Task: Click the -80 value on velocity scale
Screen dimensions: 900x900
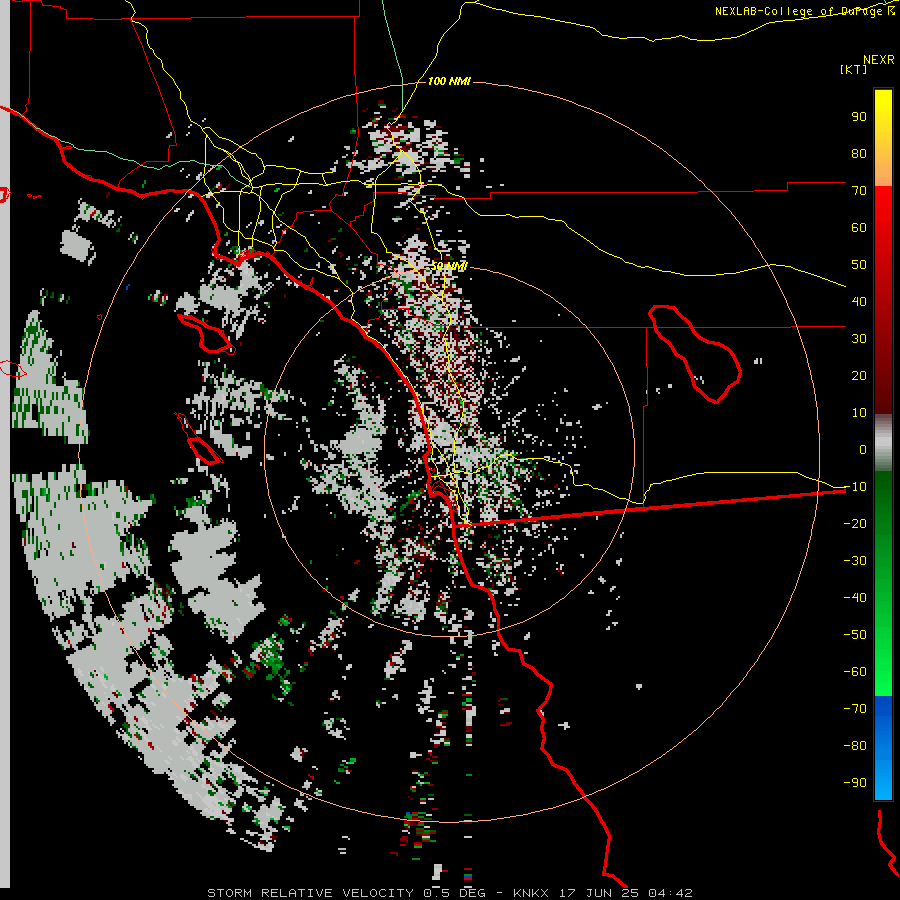Action: (855, 746)
